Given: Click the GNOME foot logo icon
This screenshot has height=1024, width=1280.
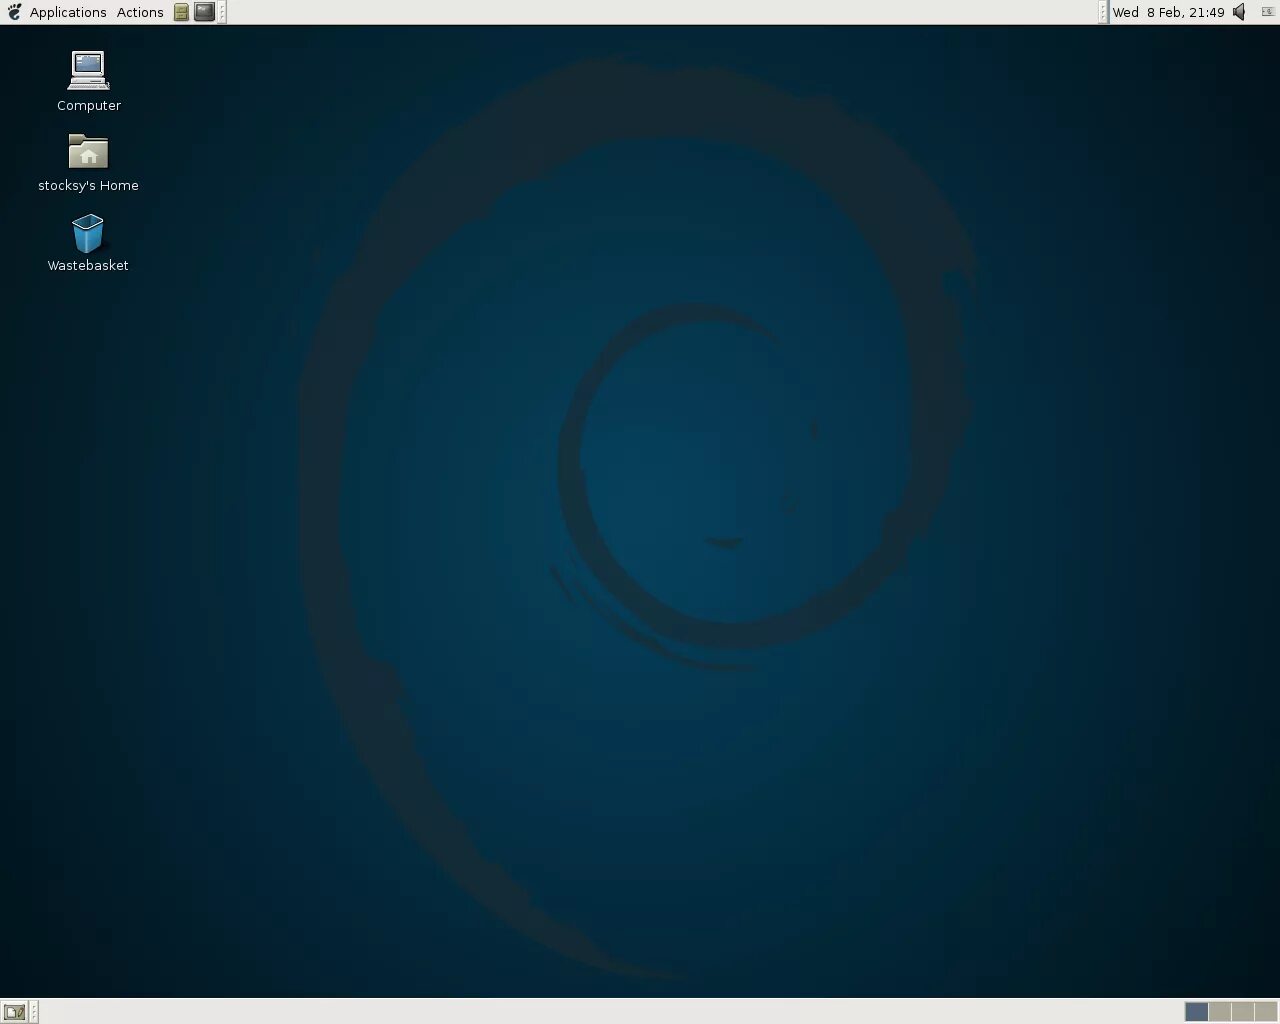Looking at the screenshot, I should coord(14,12).
